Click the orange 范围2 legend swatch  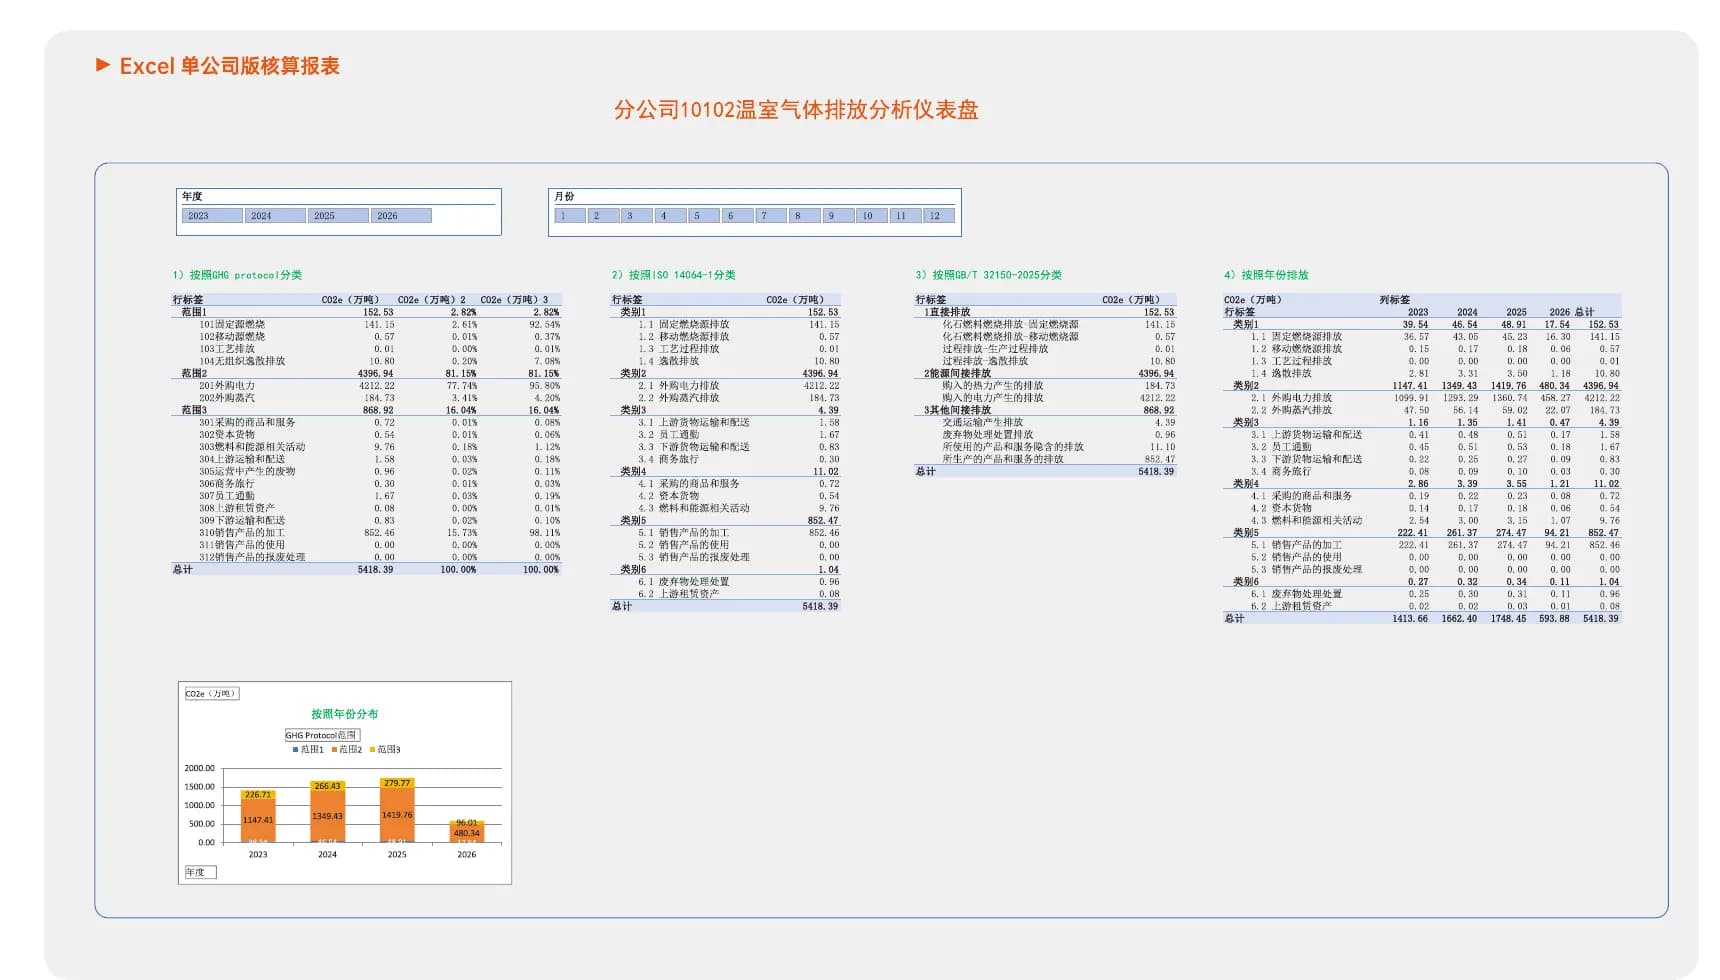click(x=334, y=749)
